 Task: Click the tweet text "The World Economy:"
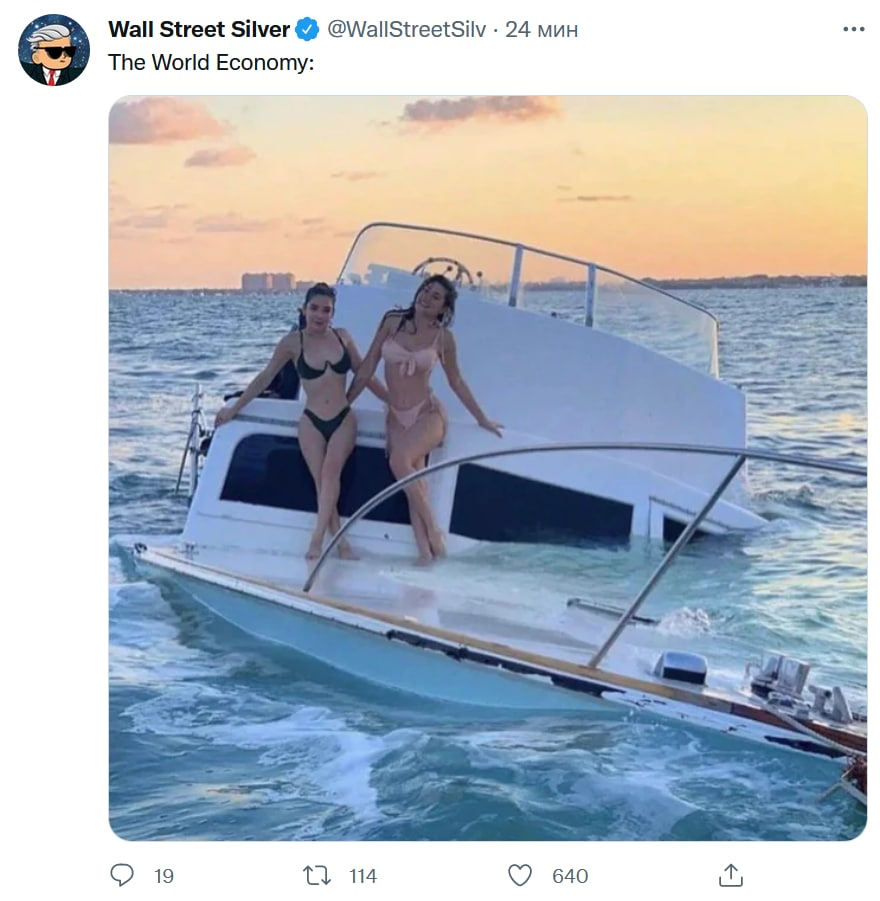(211, 62)
